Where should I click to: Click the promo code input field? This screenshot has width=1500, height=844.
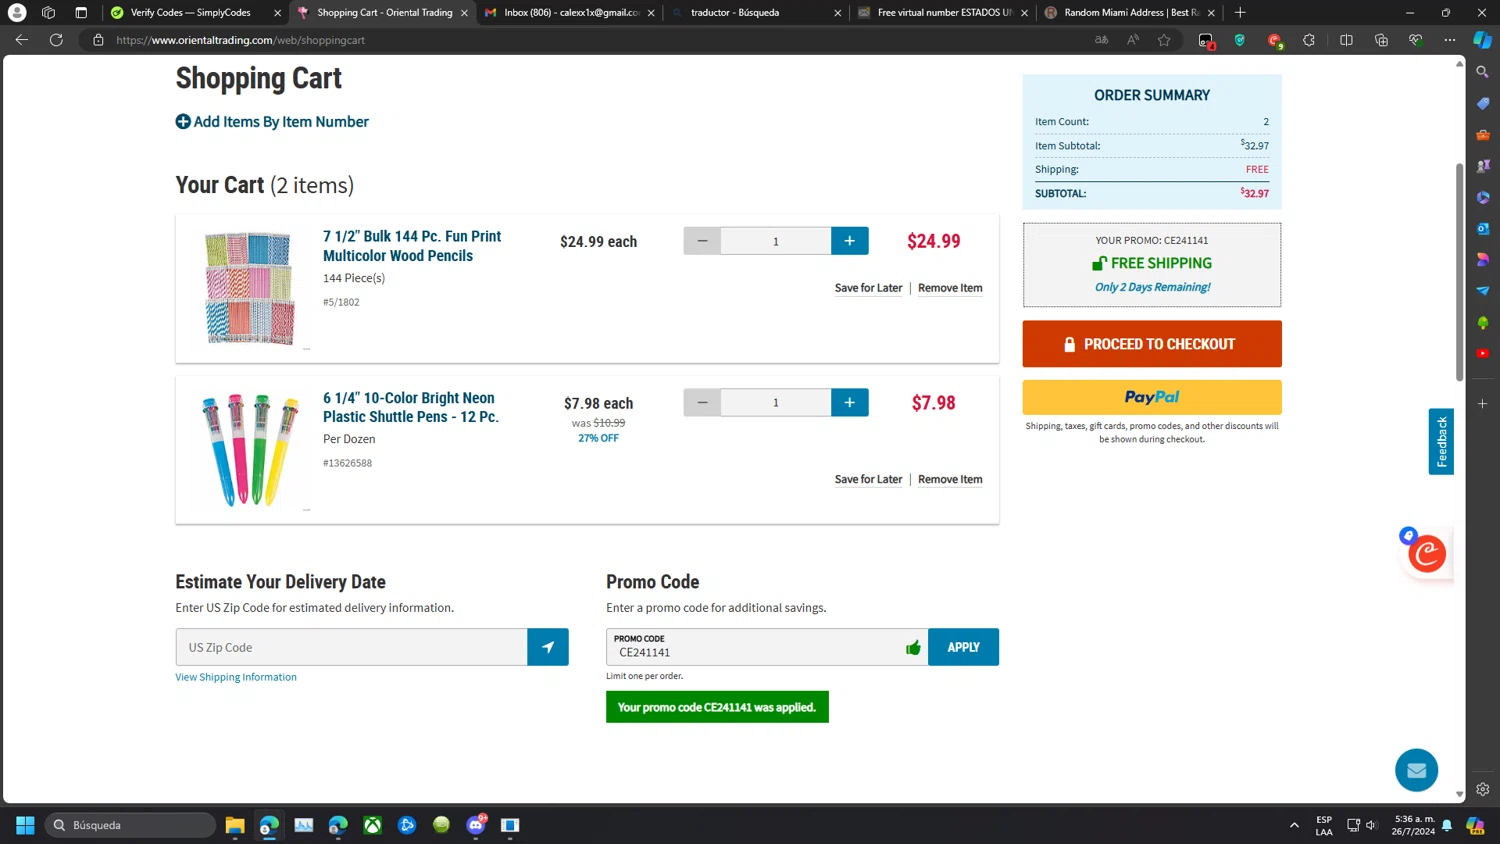coord(767,647)
